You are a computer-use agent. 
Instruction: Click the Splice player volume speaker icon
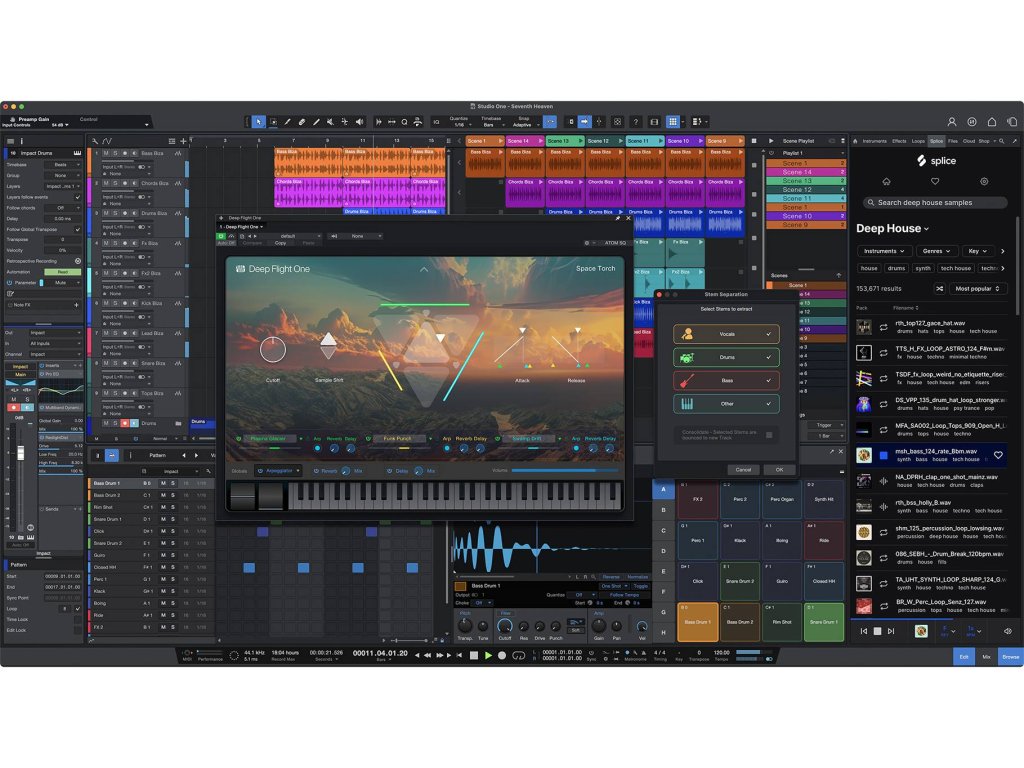pos(1007,632)
